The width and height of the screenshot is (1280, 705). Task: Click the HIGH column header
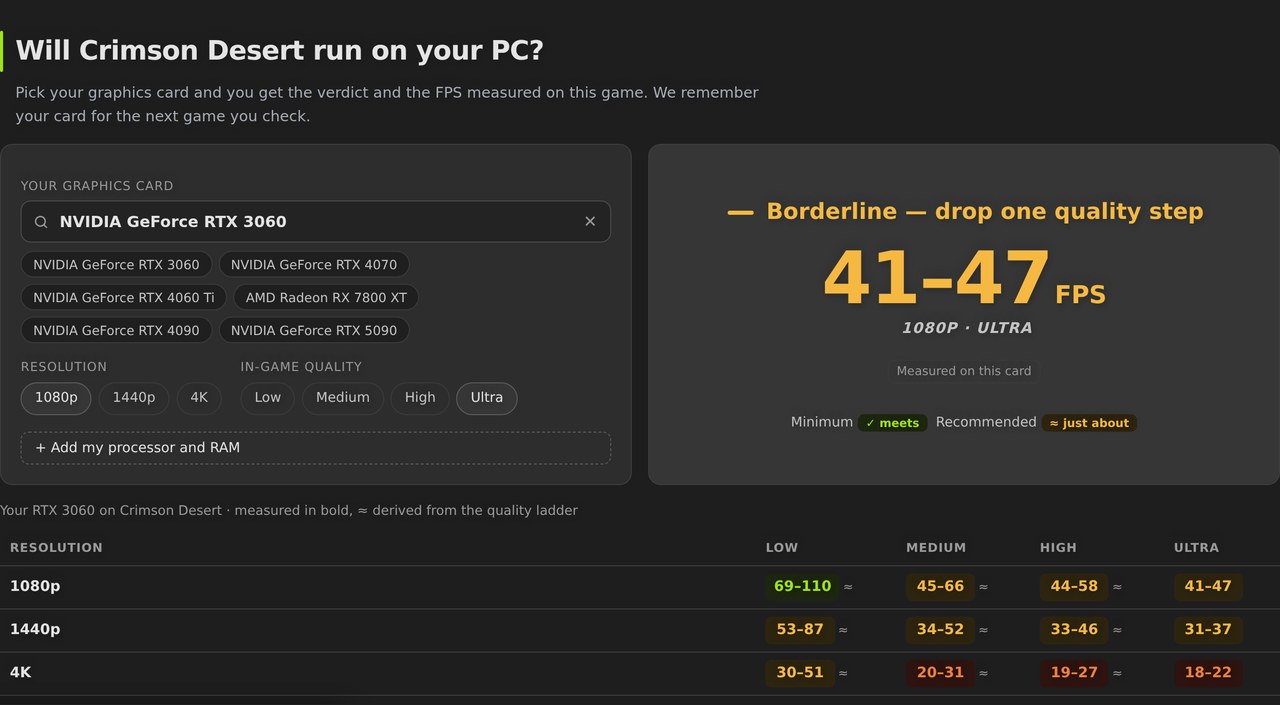click(x=1058, y=548)
